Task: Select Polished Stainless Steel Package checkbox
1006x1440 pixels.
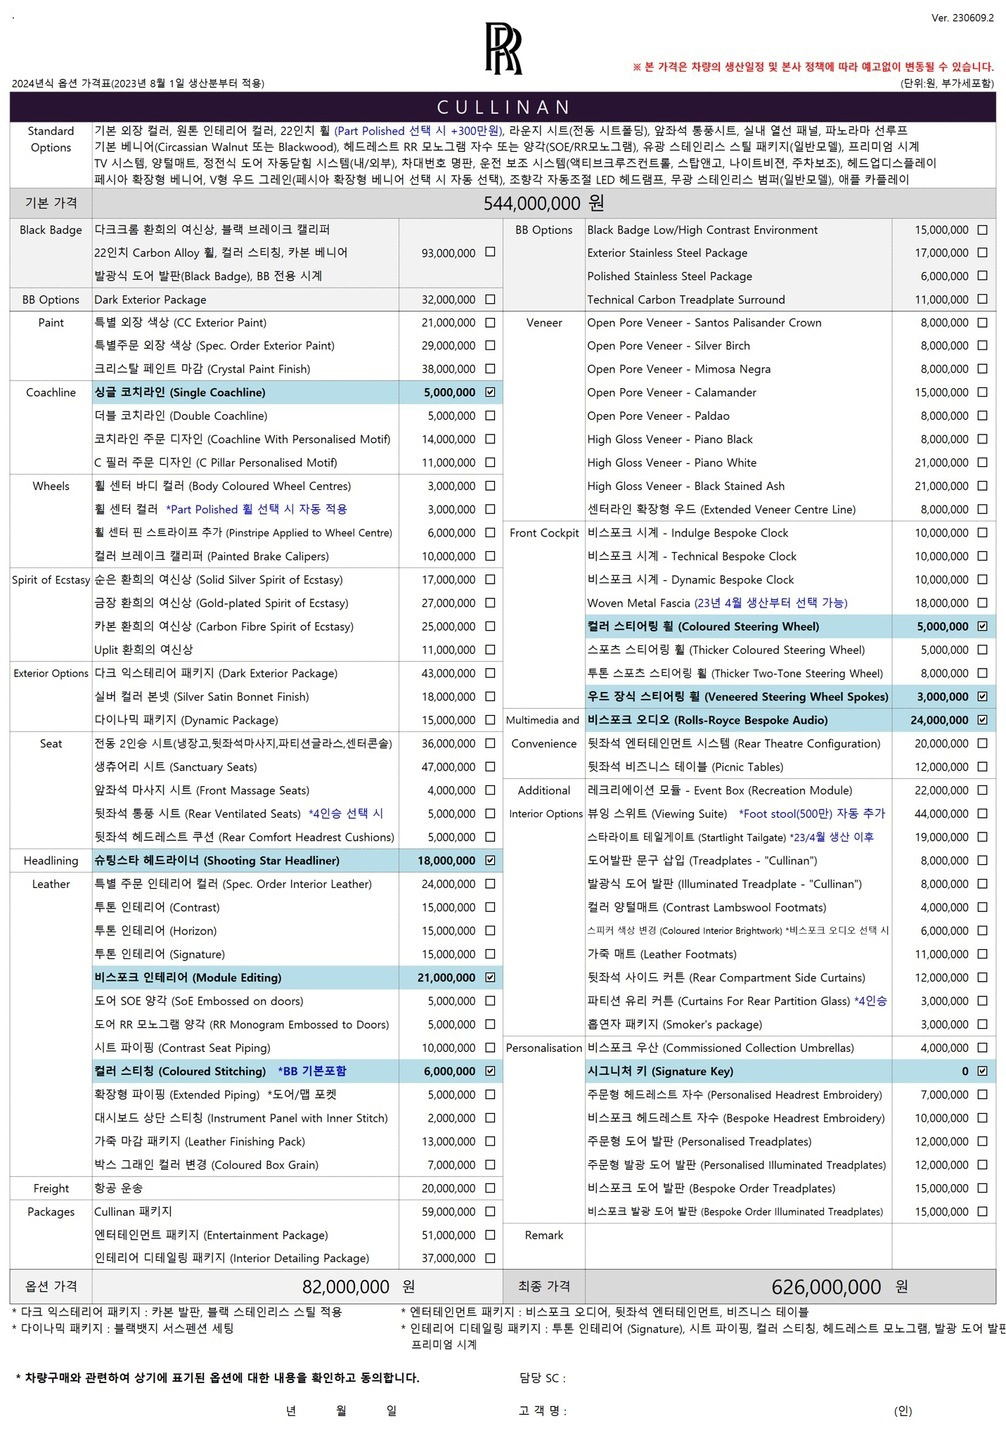Action: click(982, 276)
